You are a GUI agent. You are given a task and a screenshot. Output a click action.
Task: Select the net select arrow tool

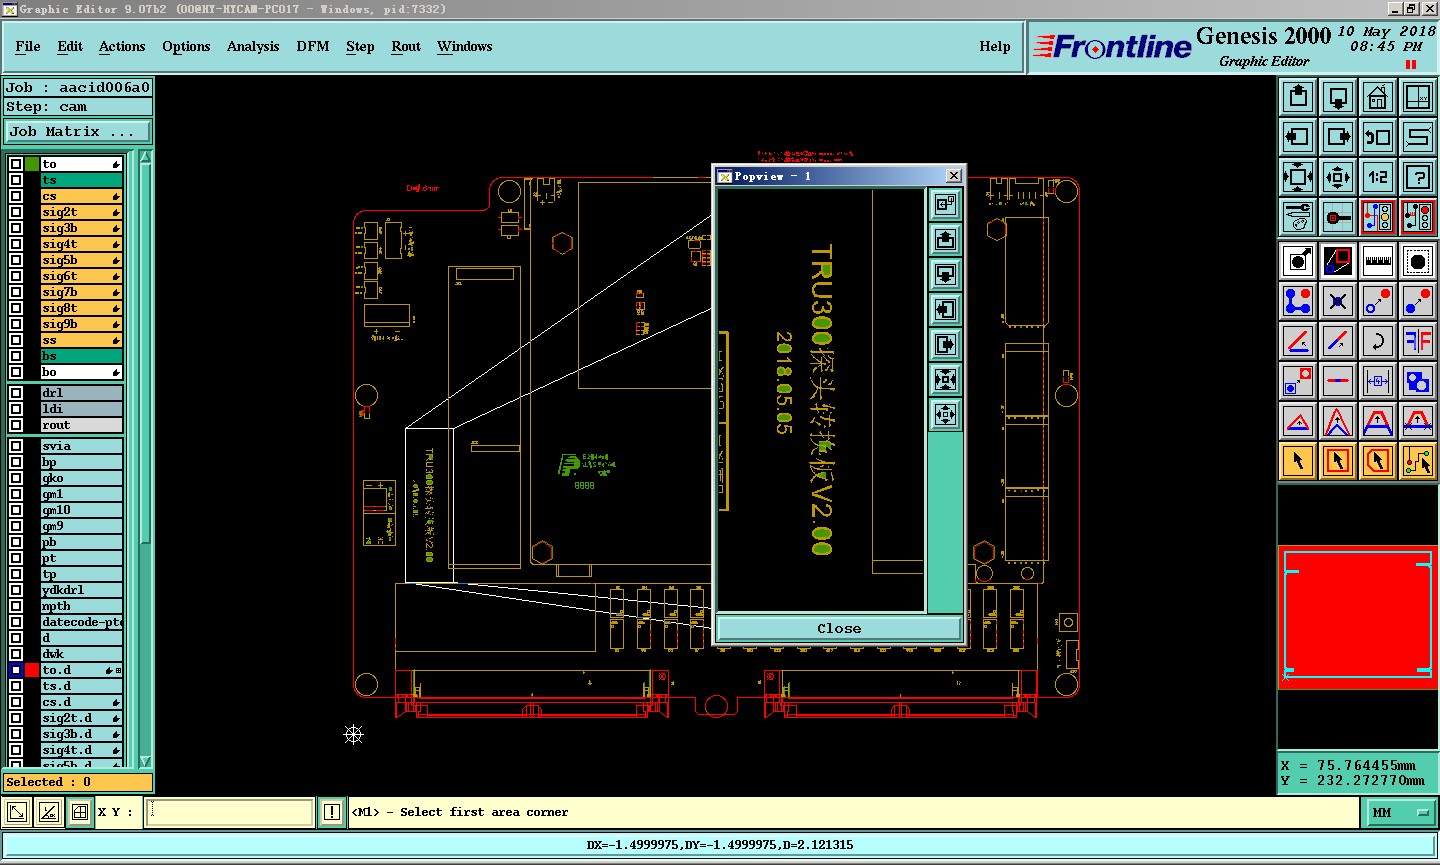tap(1418, 461)
